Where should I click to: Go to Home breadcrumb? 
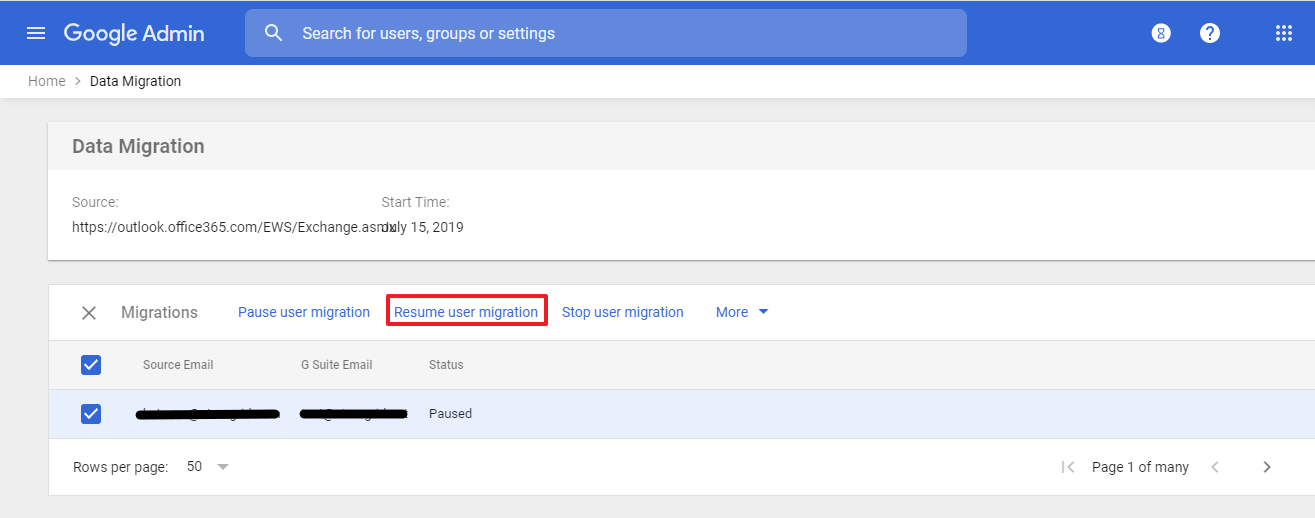[47, 81]
